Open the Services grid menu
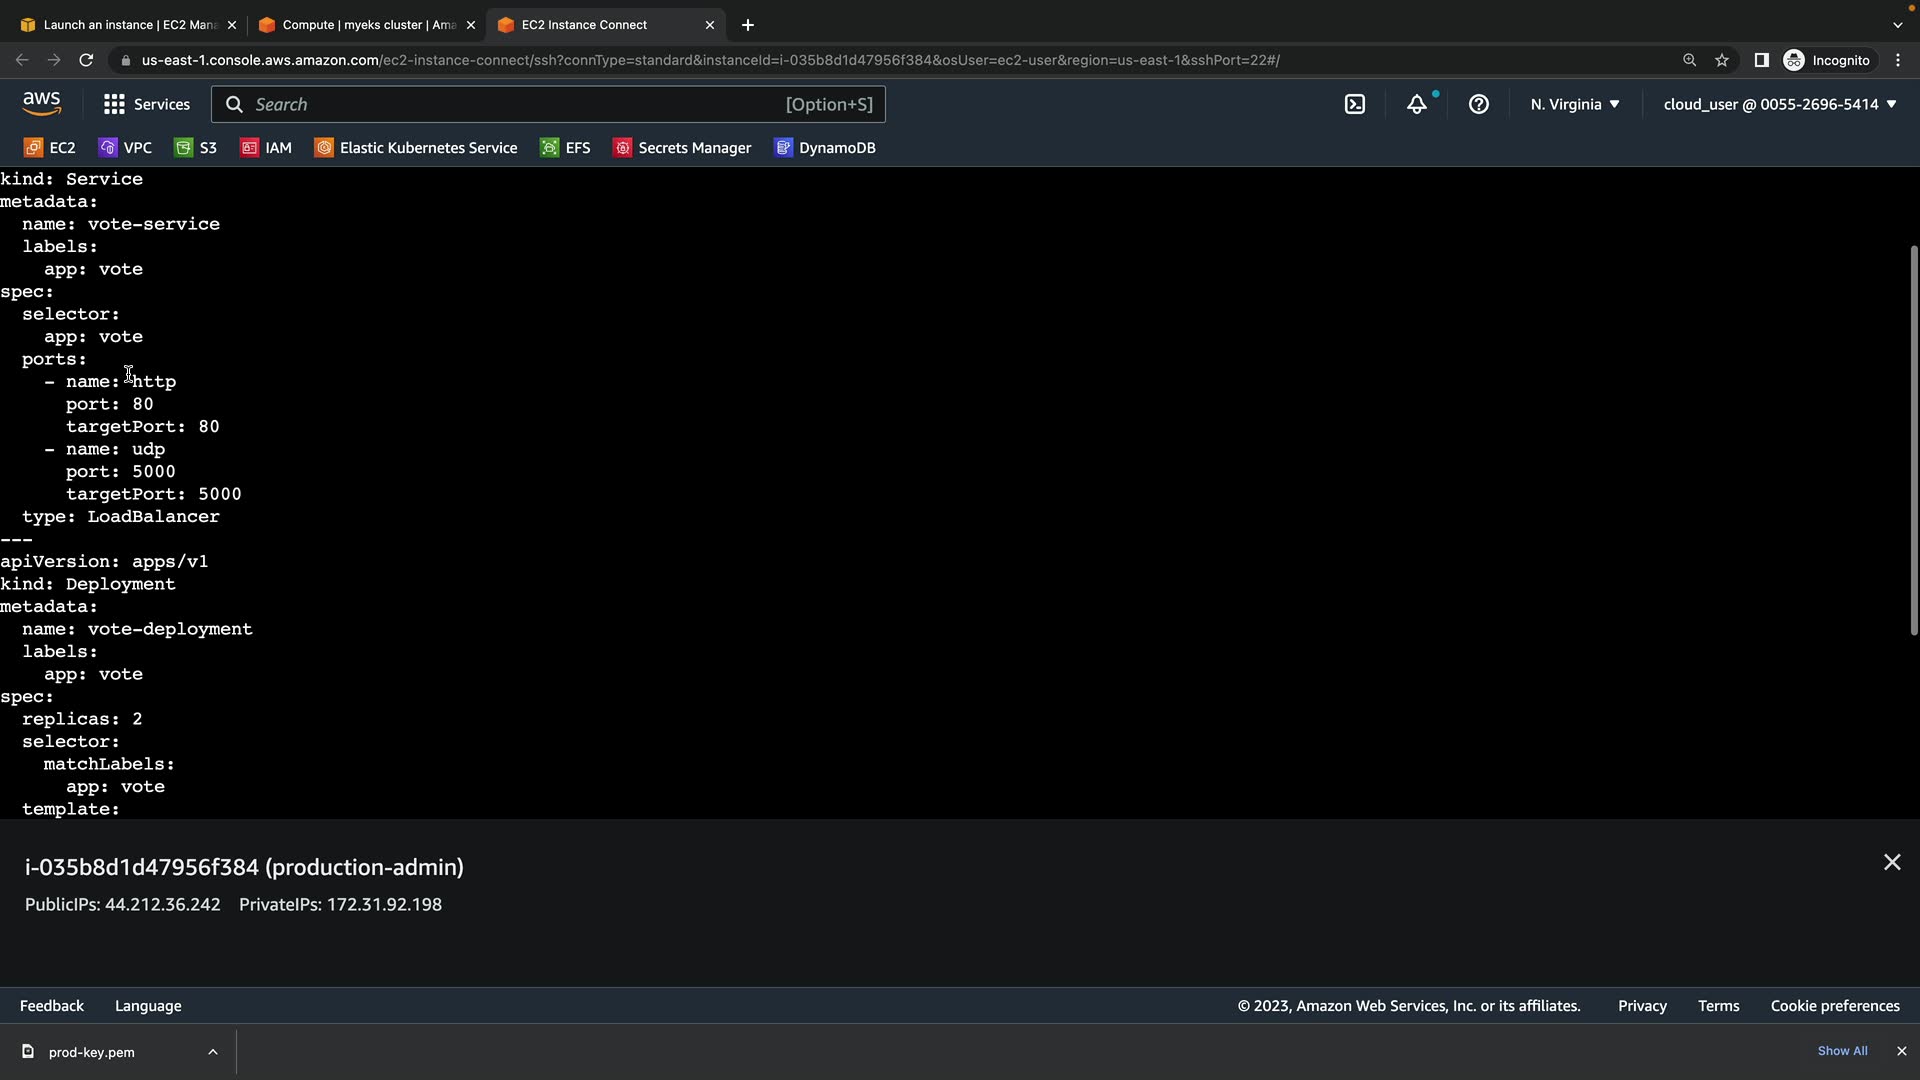 click(x=147, y=104)
